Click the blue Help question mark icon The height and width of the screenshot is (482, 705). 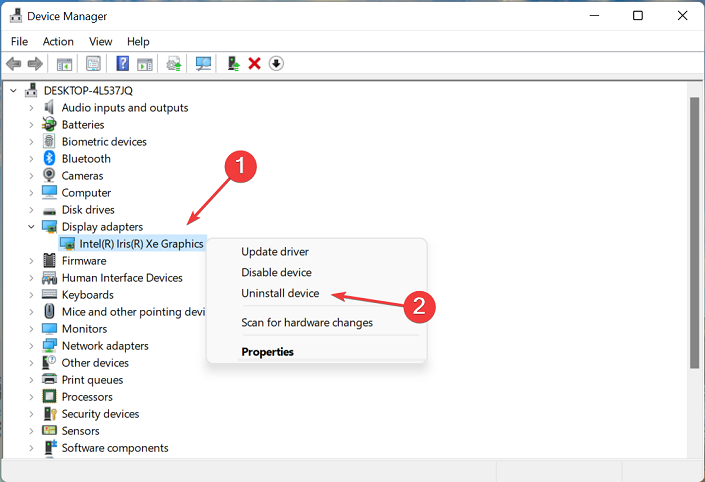click(x=123, y=64)
